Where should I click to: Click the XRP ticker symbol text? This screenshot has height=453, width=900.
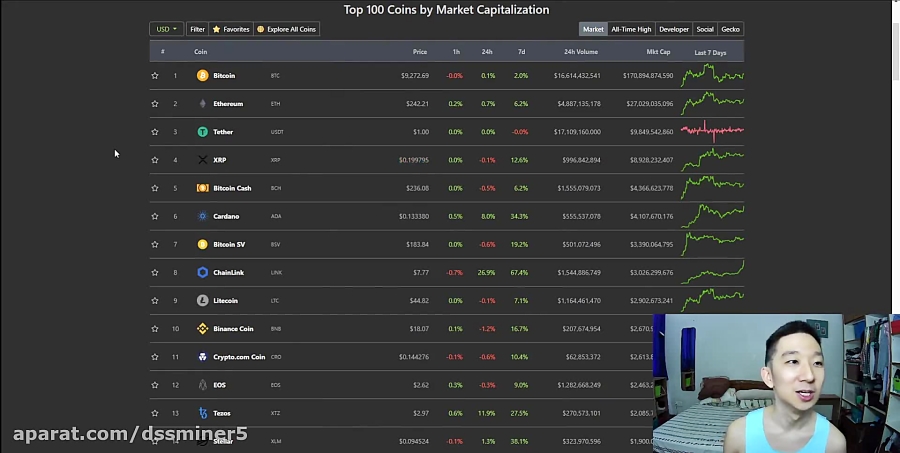click(276, 160)
